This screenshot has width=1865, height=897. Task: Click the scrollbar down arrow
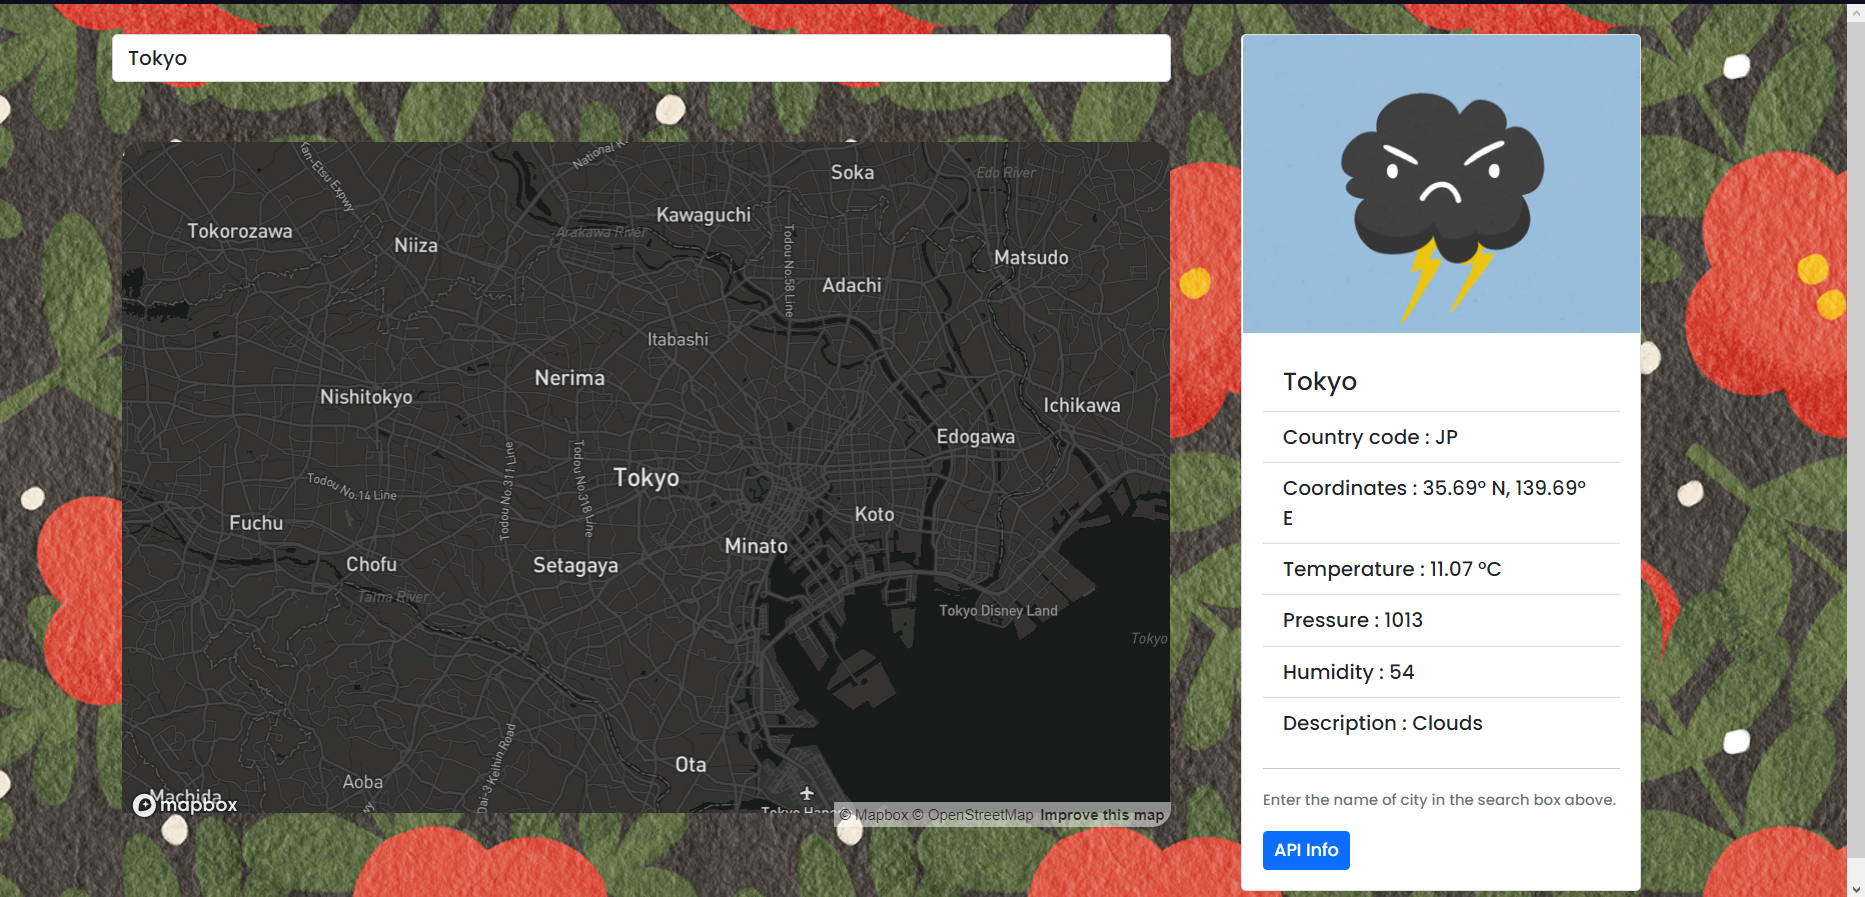click(1856, 888)
